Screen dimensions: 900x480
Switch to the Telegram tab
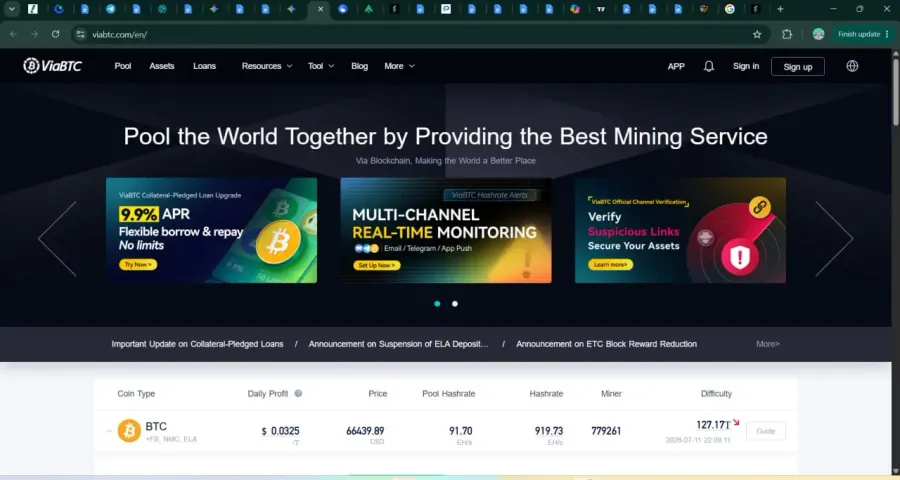(x=111, y=9)
